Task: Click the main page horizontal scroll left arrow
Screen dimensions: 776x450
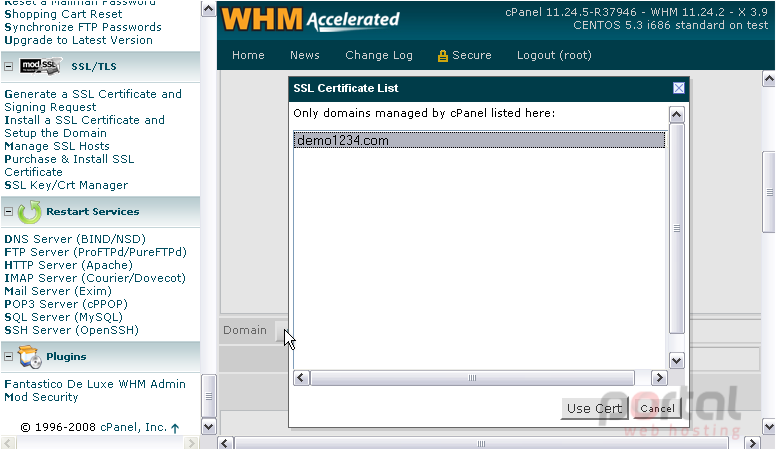Action: [226, 443]
